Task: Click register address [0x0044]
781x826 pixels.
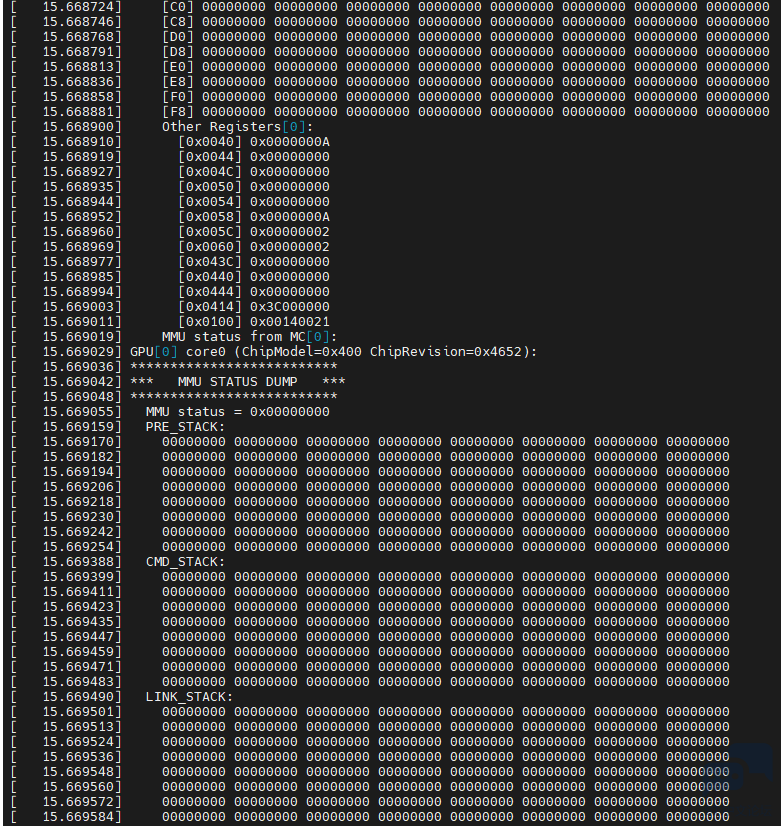Action: click(210, 157)
